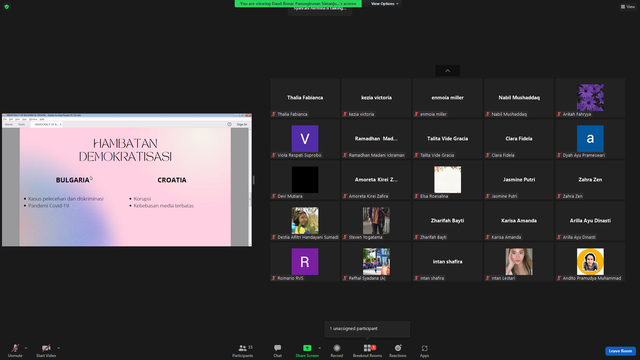Click Jasmine Putri's participant tile
This screenshot has height=360, width=640.
coord(519,180)
